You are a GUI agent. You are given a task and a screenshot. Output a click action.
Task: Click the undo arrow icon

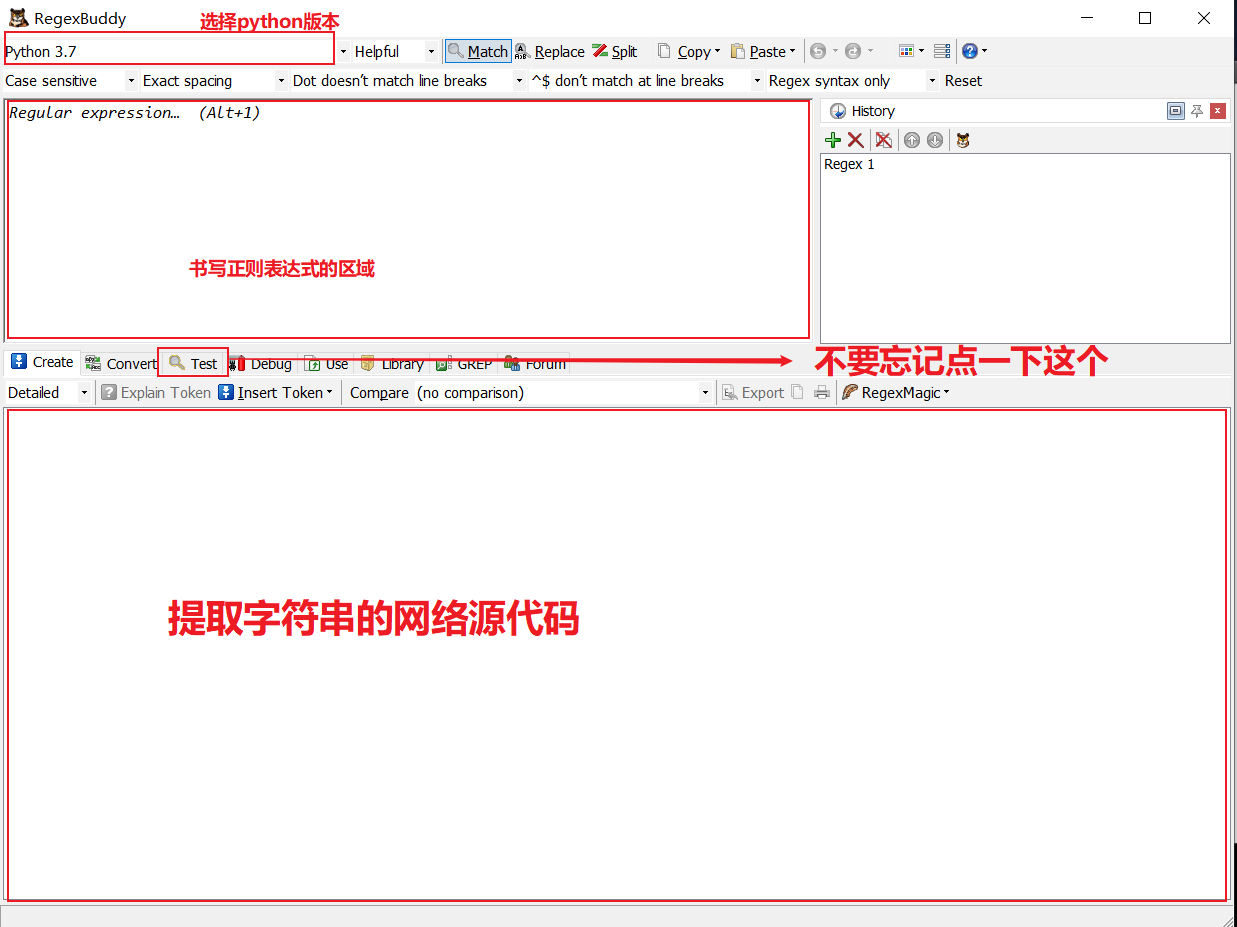point(818,51)
